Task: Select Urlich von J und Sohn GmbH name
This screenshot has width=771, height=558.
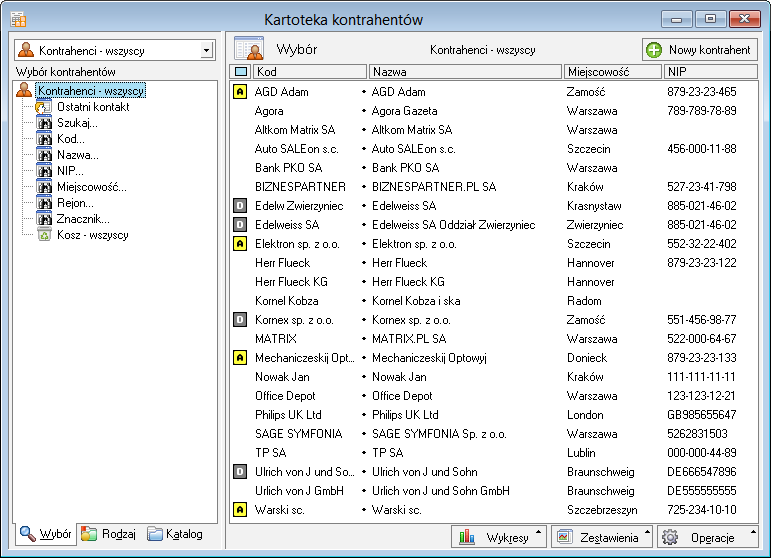Action: (x=441, y=491)
